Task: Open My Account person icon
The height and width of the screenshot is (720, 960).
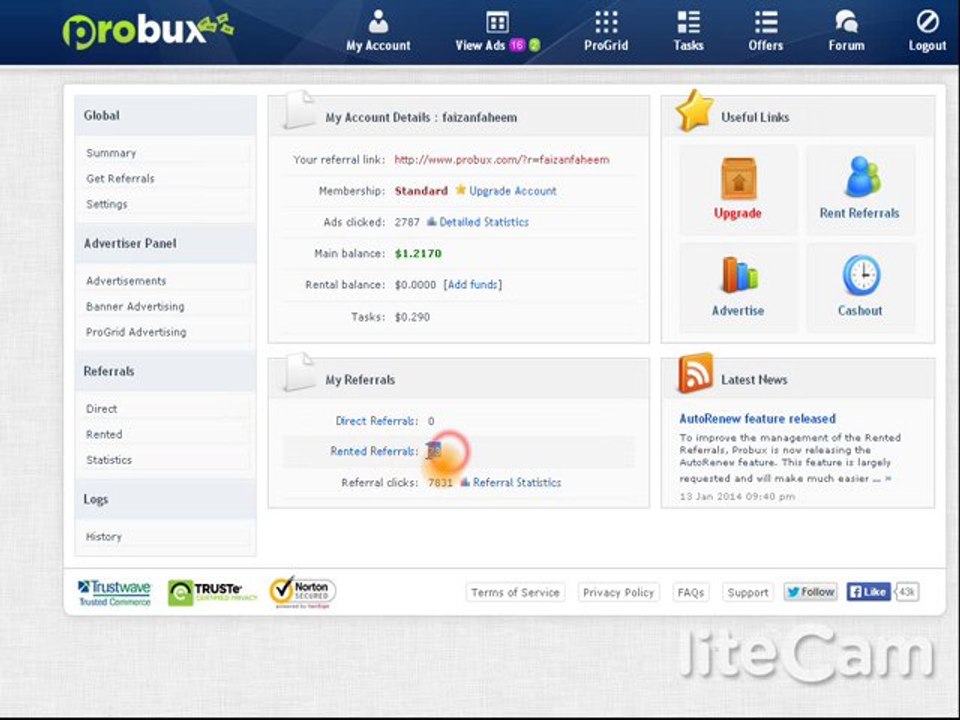Action: pos(378,21)
